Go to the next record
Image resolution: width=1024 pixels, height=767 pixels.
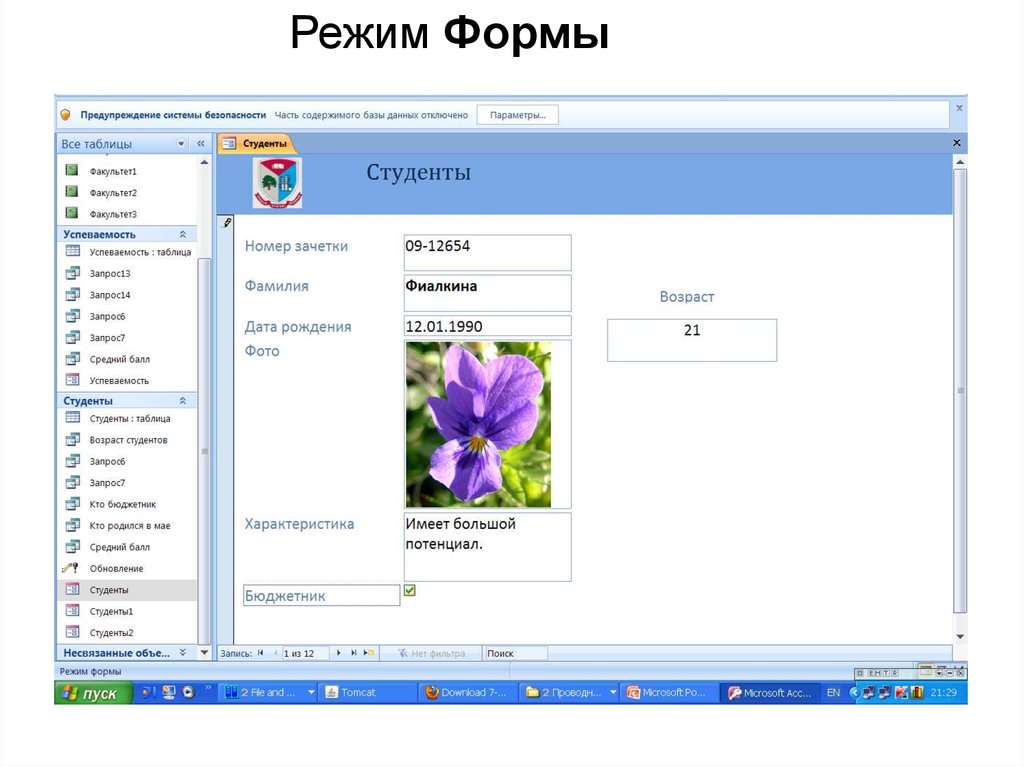[x=339, y=653]
